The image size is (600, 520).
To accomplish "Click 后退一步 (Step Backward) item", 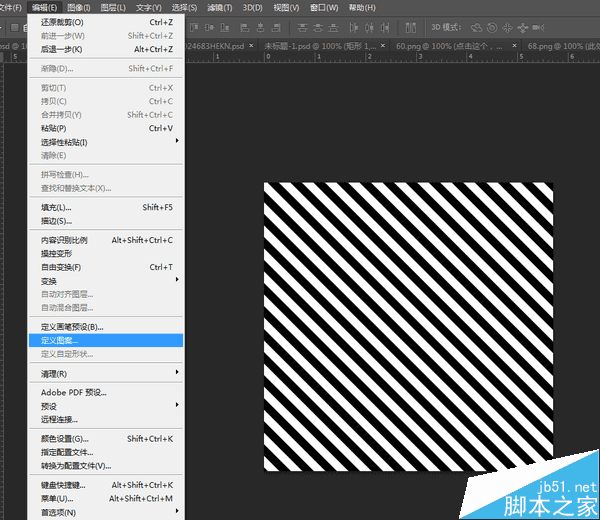I will 61,49.
